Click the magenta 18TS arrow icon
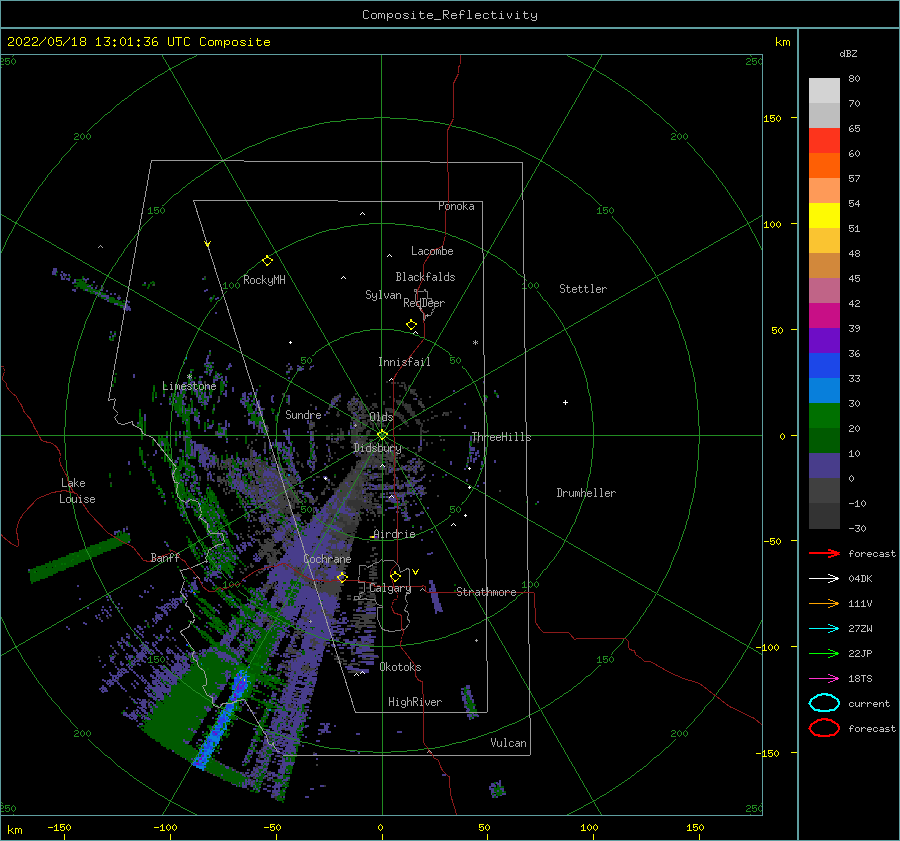900x841 pixels. [824, 679]
